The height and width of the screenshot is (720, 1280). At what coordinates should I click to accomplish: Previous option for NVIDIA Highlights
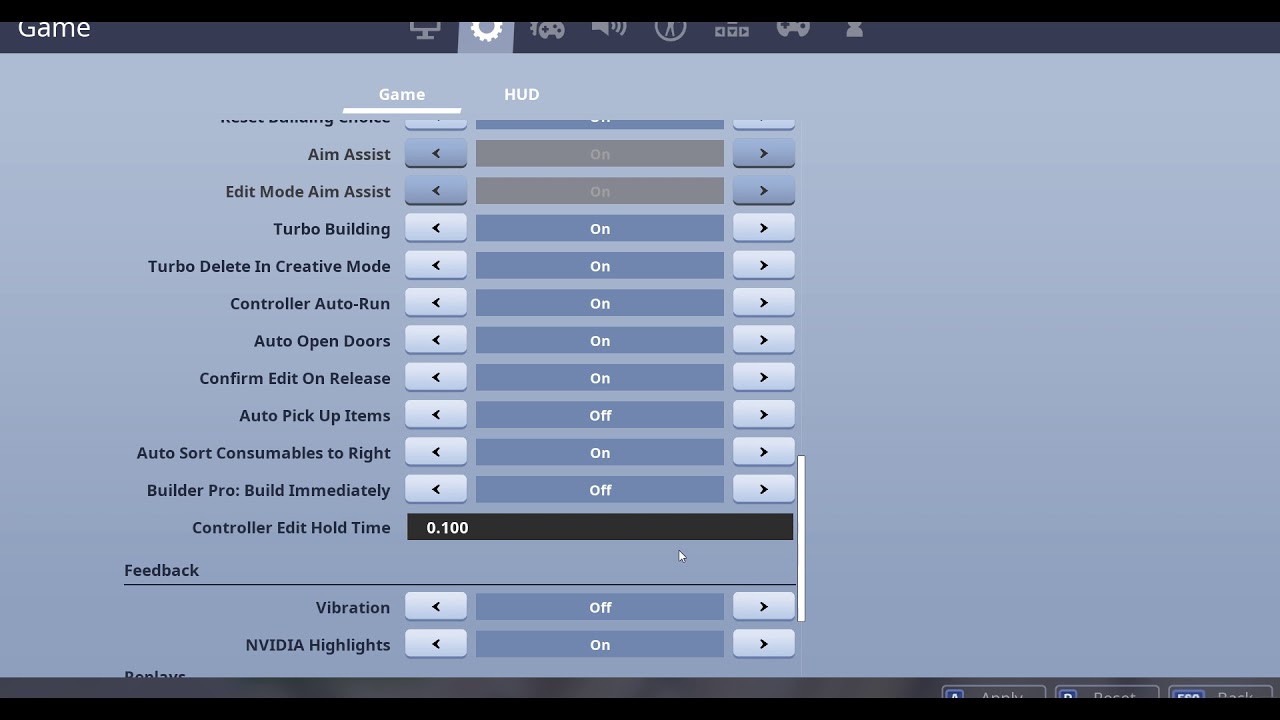(436, 645)
